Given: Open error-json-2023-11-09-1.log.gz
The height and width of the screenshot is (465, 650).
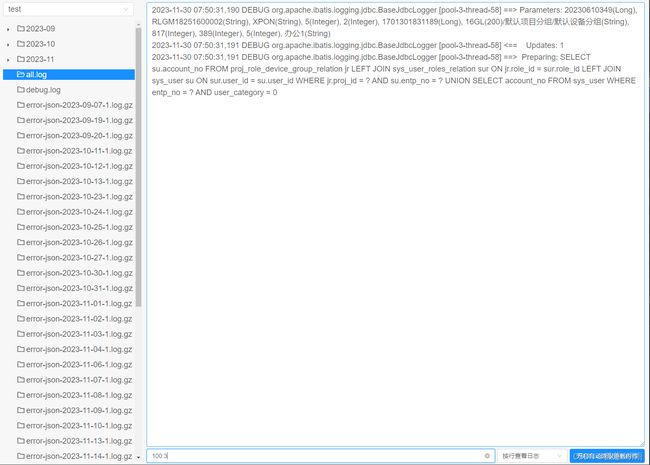Looking at the screenshot, I should pos(79,411).
